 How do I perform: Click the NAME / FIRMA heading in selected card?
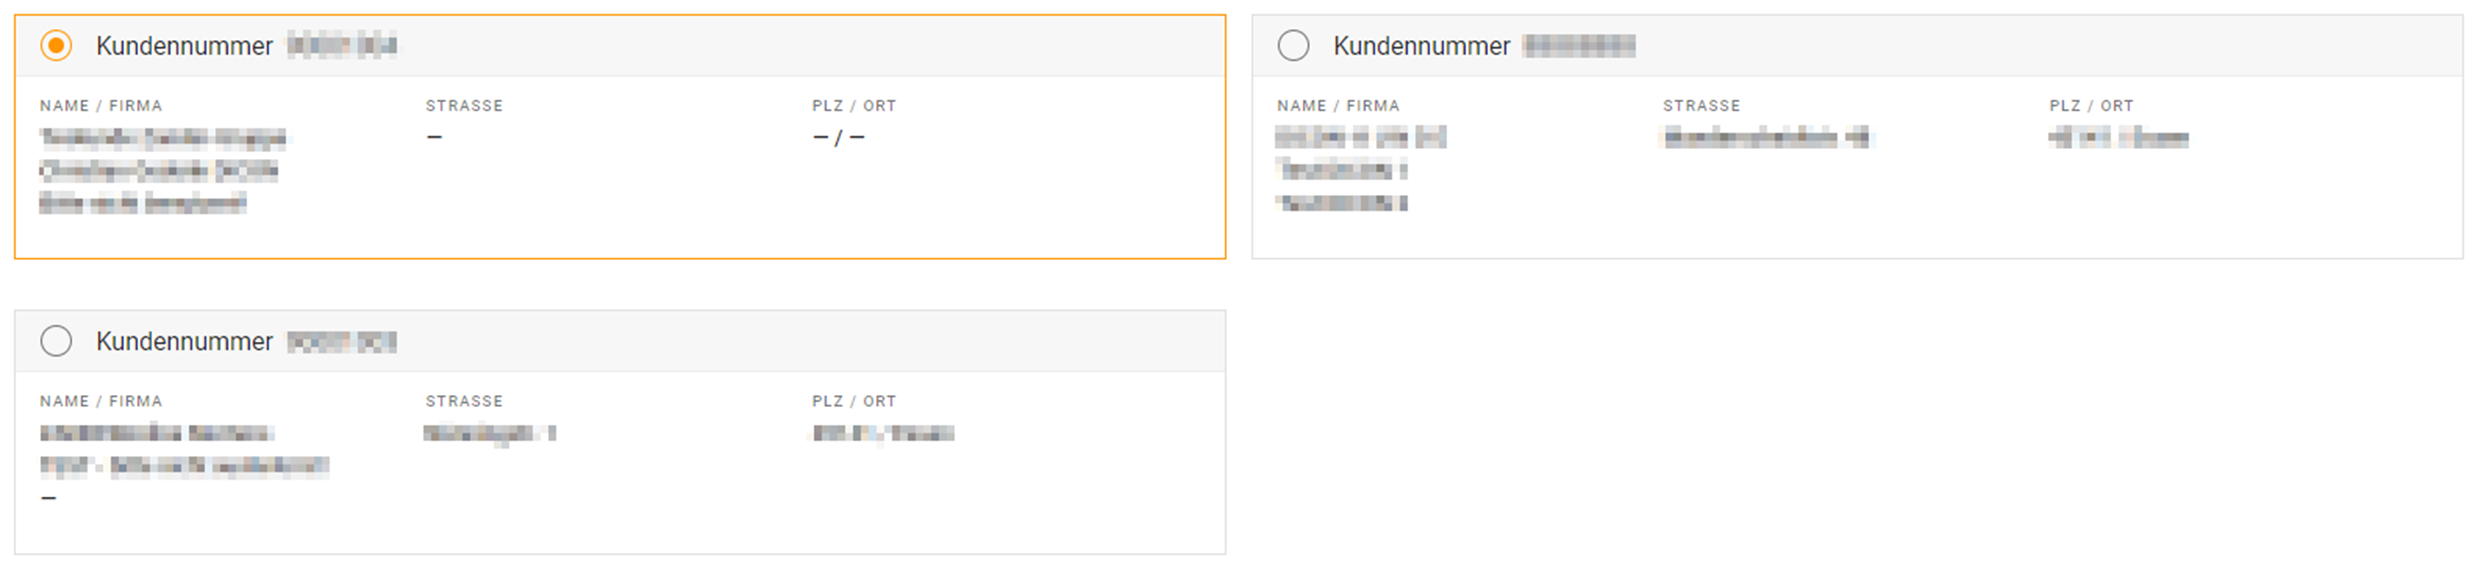[x=101, y=106]
